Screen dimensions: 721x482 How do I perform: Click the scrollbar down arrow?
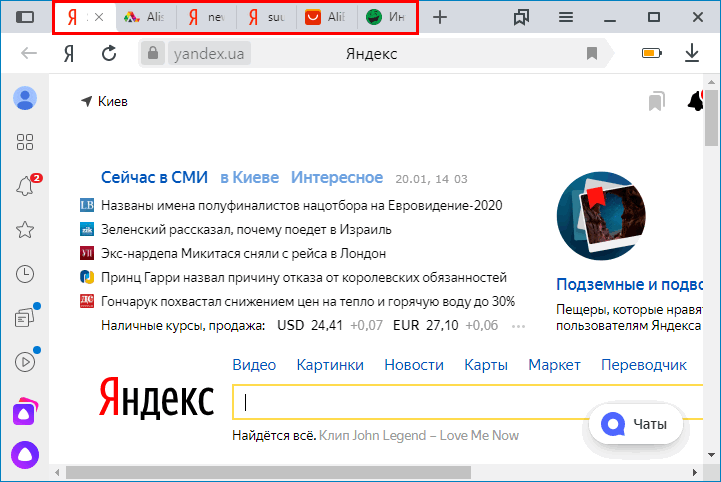(711, 455)
